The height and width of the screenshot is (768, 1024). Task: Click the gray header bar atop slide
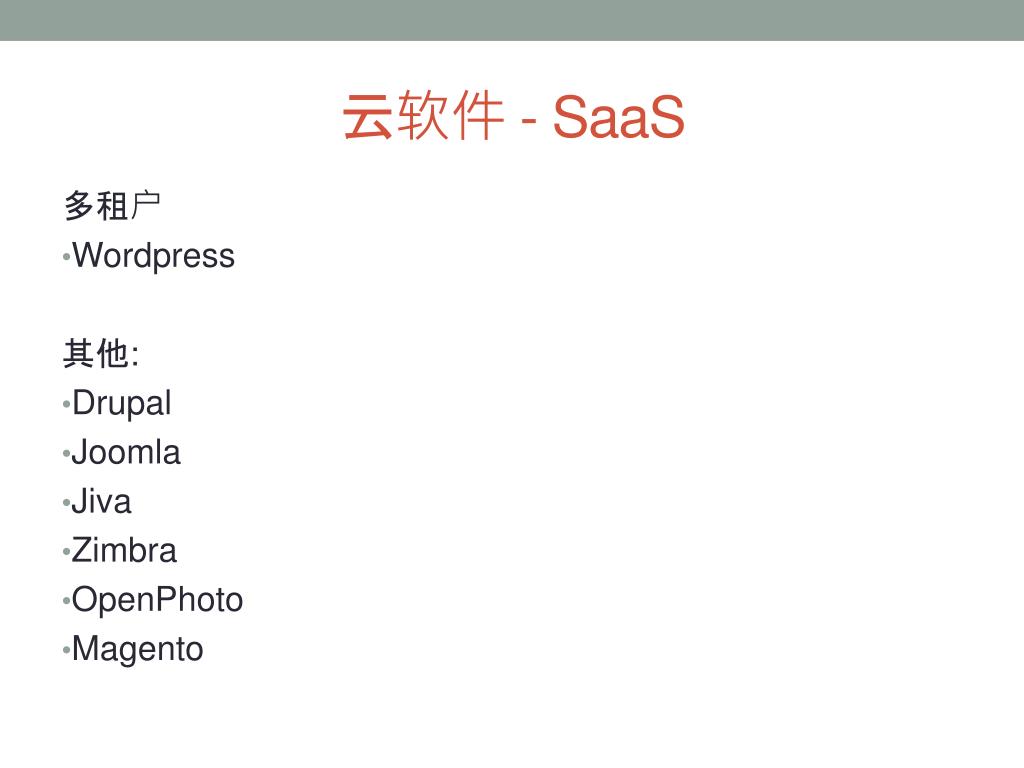(x=512, y=20)
